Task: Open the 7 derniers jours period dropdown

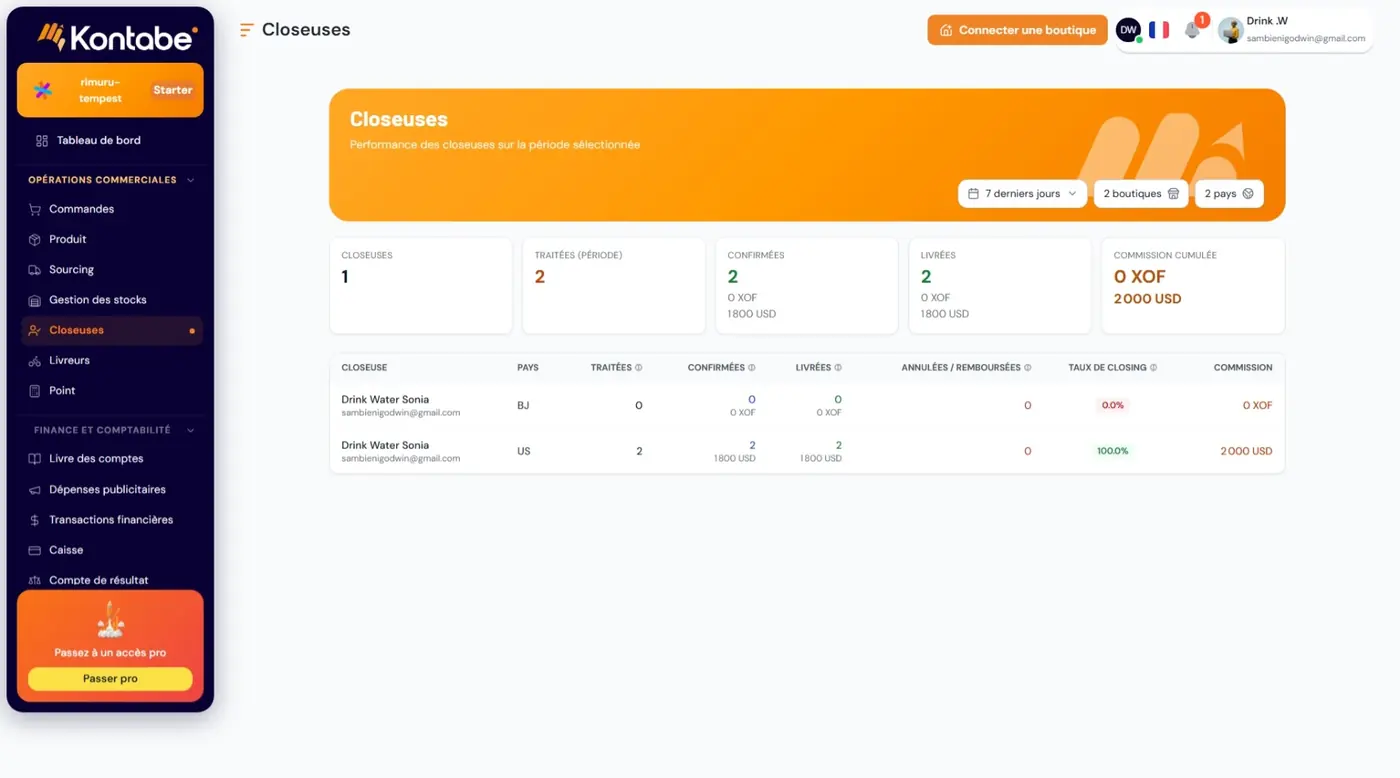Action: (1022, 194)
